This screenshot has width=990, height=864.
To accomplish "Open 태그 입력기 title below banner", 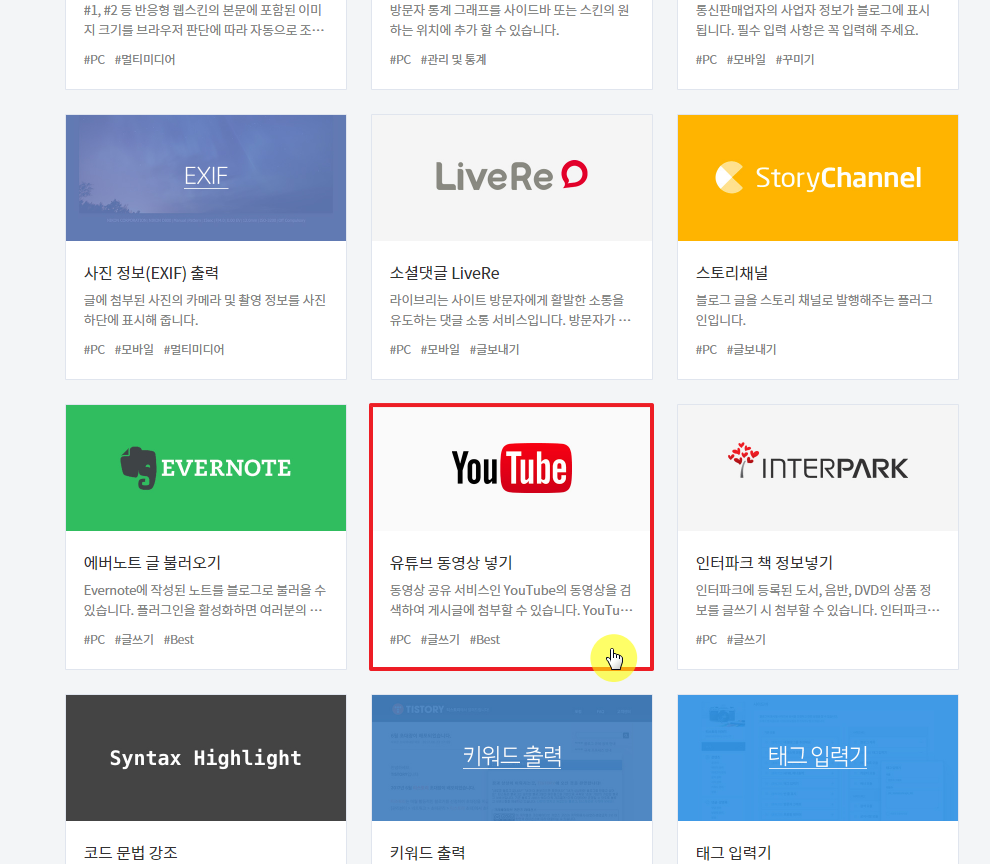I will (734, 853).
